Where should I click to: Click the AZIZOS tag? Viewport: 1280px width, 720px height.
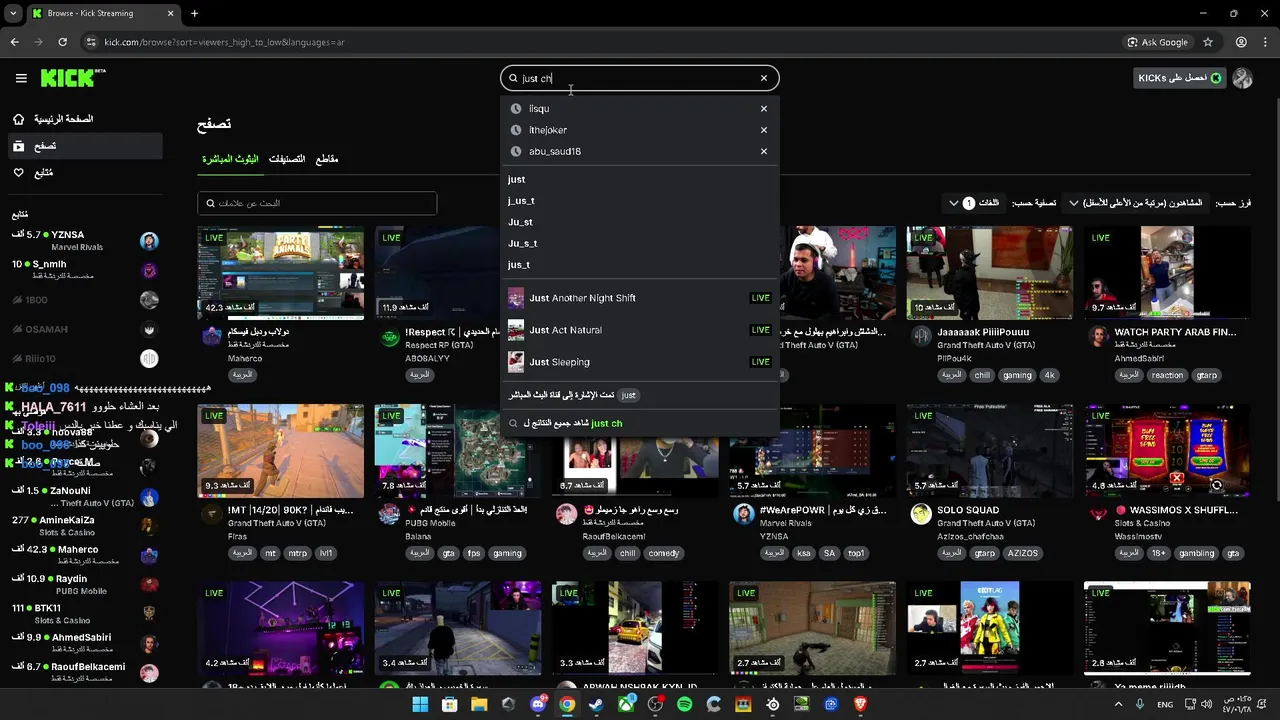pyautogui.click(x=1022, y=553)
